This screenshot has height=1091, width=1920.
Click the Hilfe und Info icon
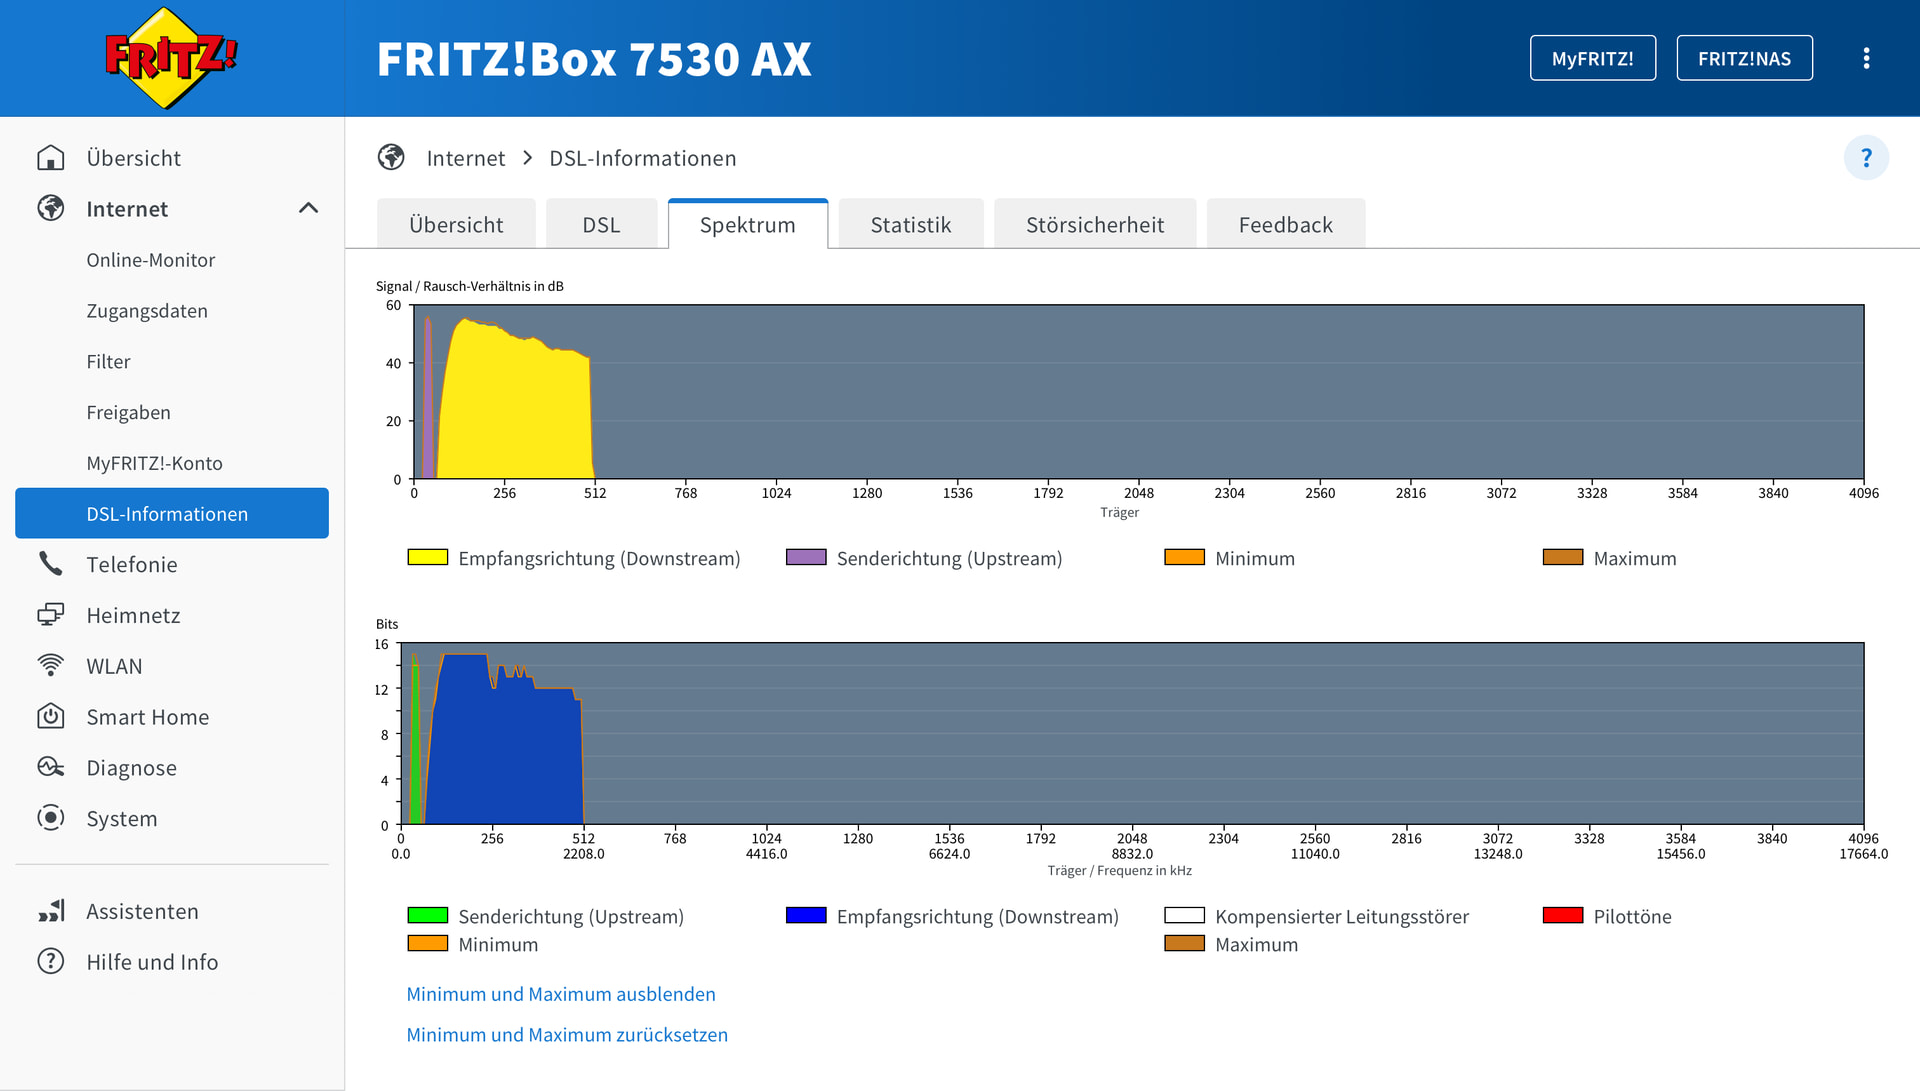(x=50, y=962)
